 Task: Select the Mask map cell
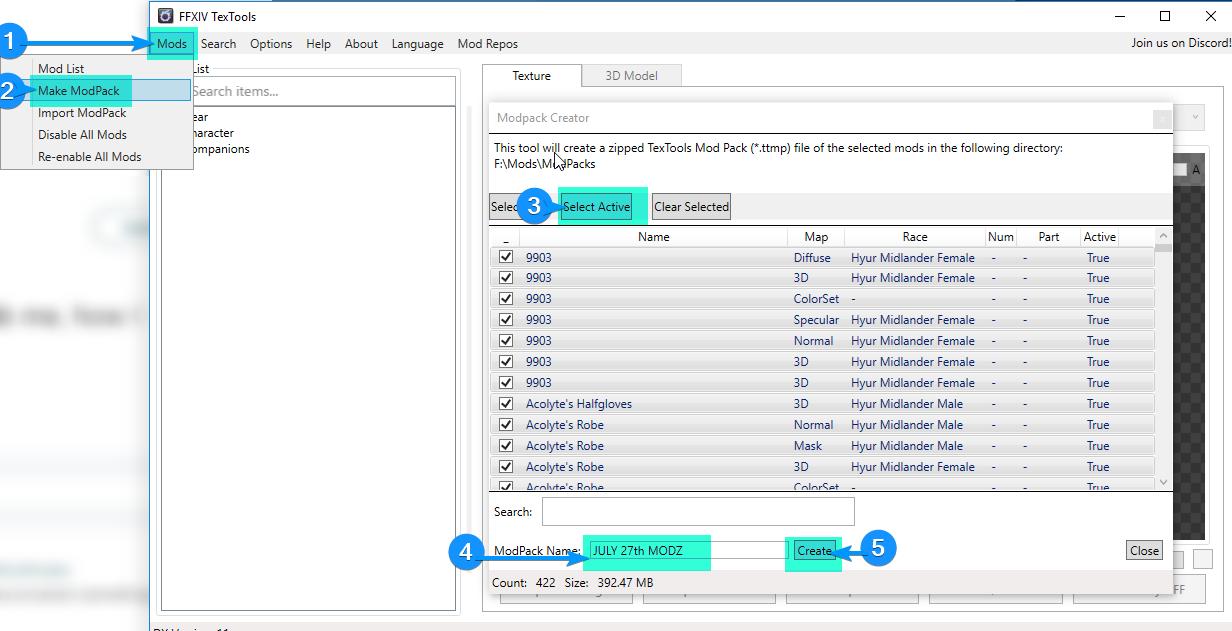[808, 446]
